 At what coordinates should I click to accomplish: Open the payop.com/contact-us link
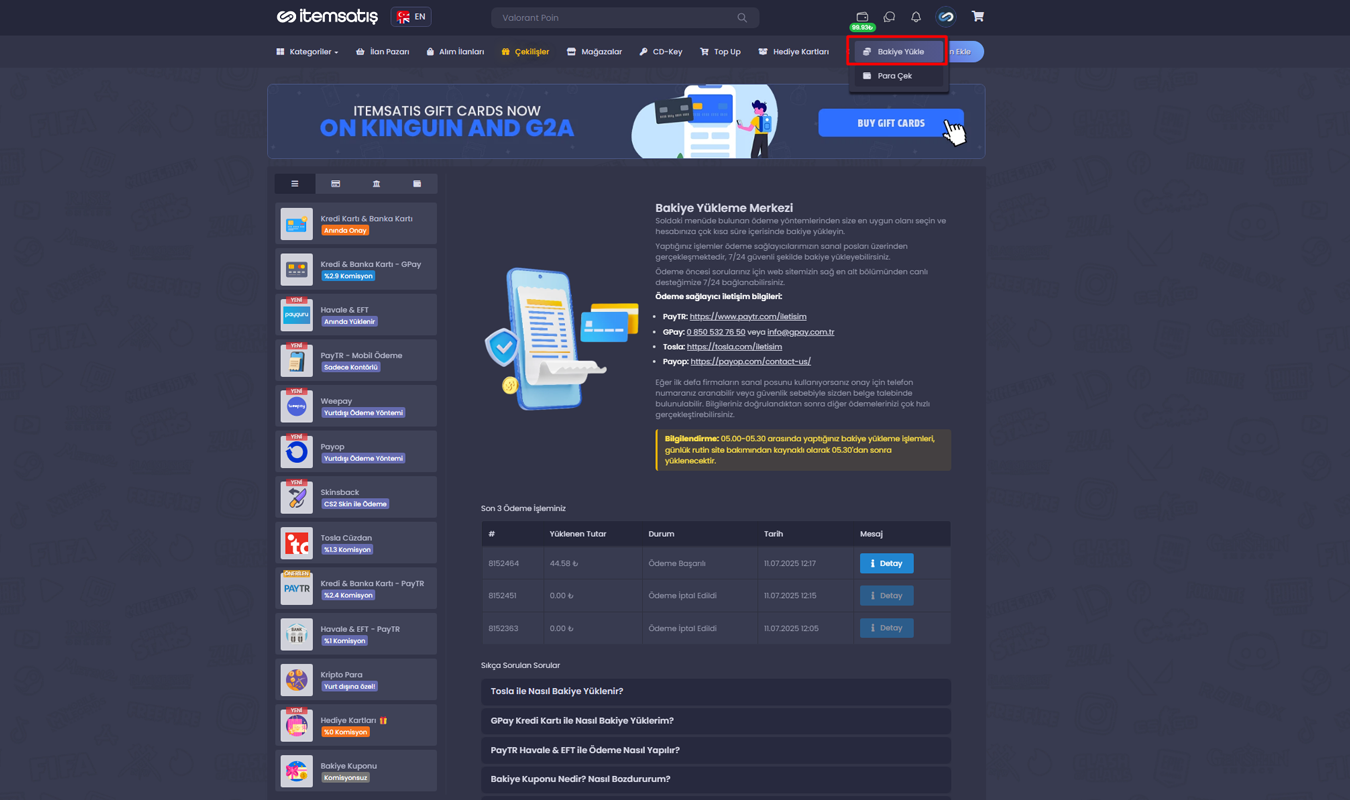click(750, 362)
